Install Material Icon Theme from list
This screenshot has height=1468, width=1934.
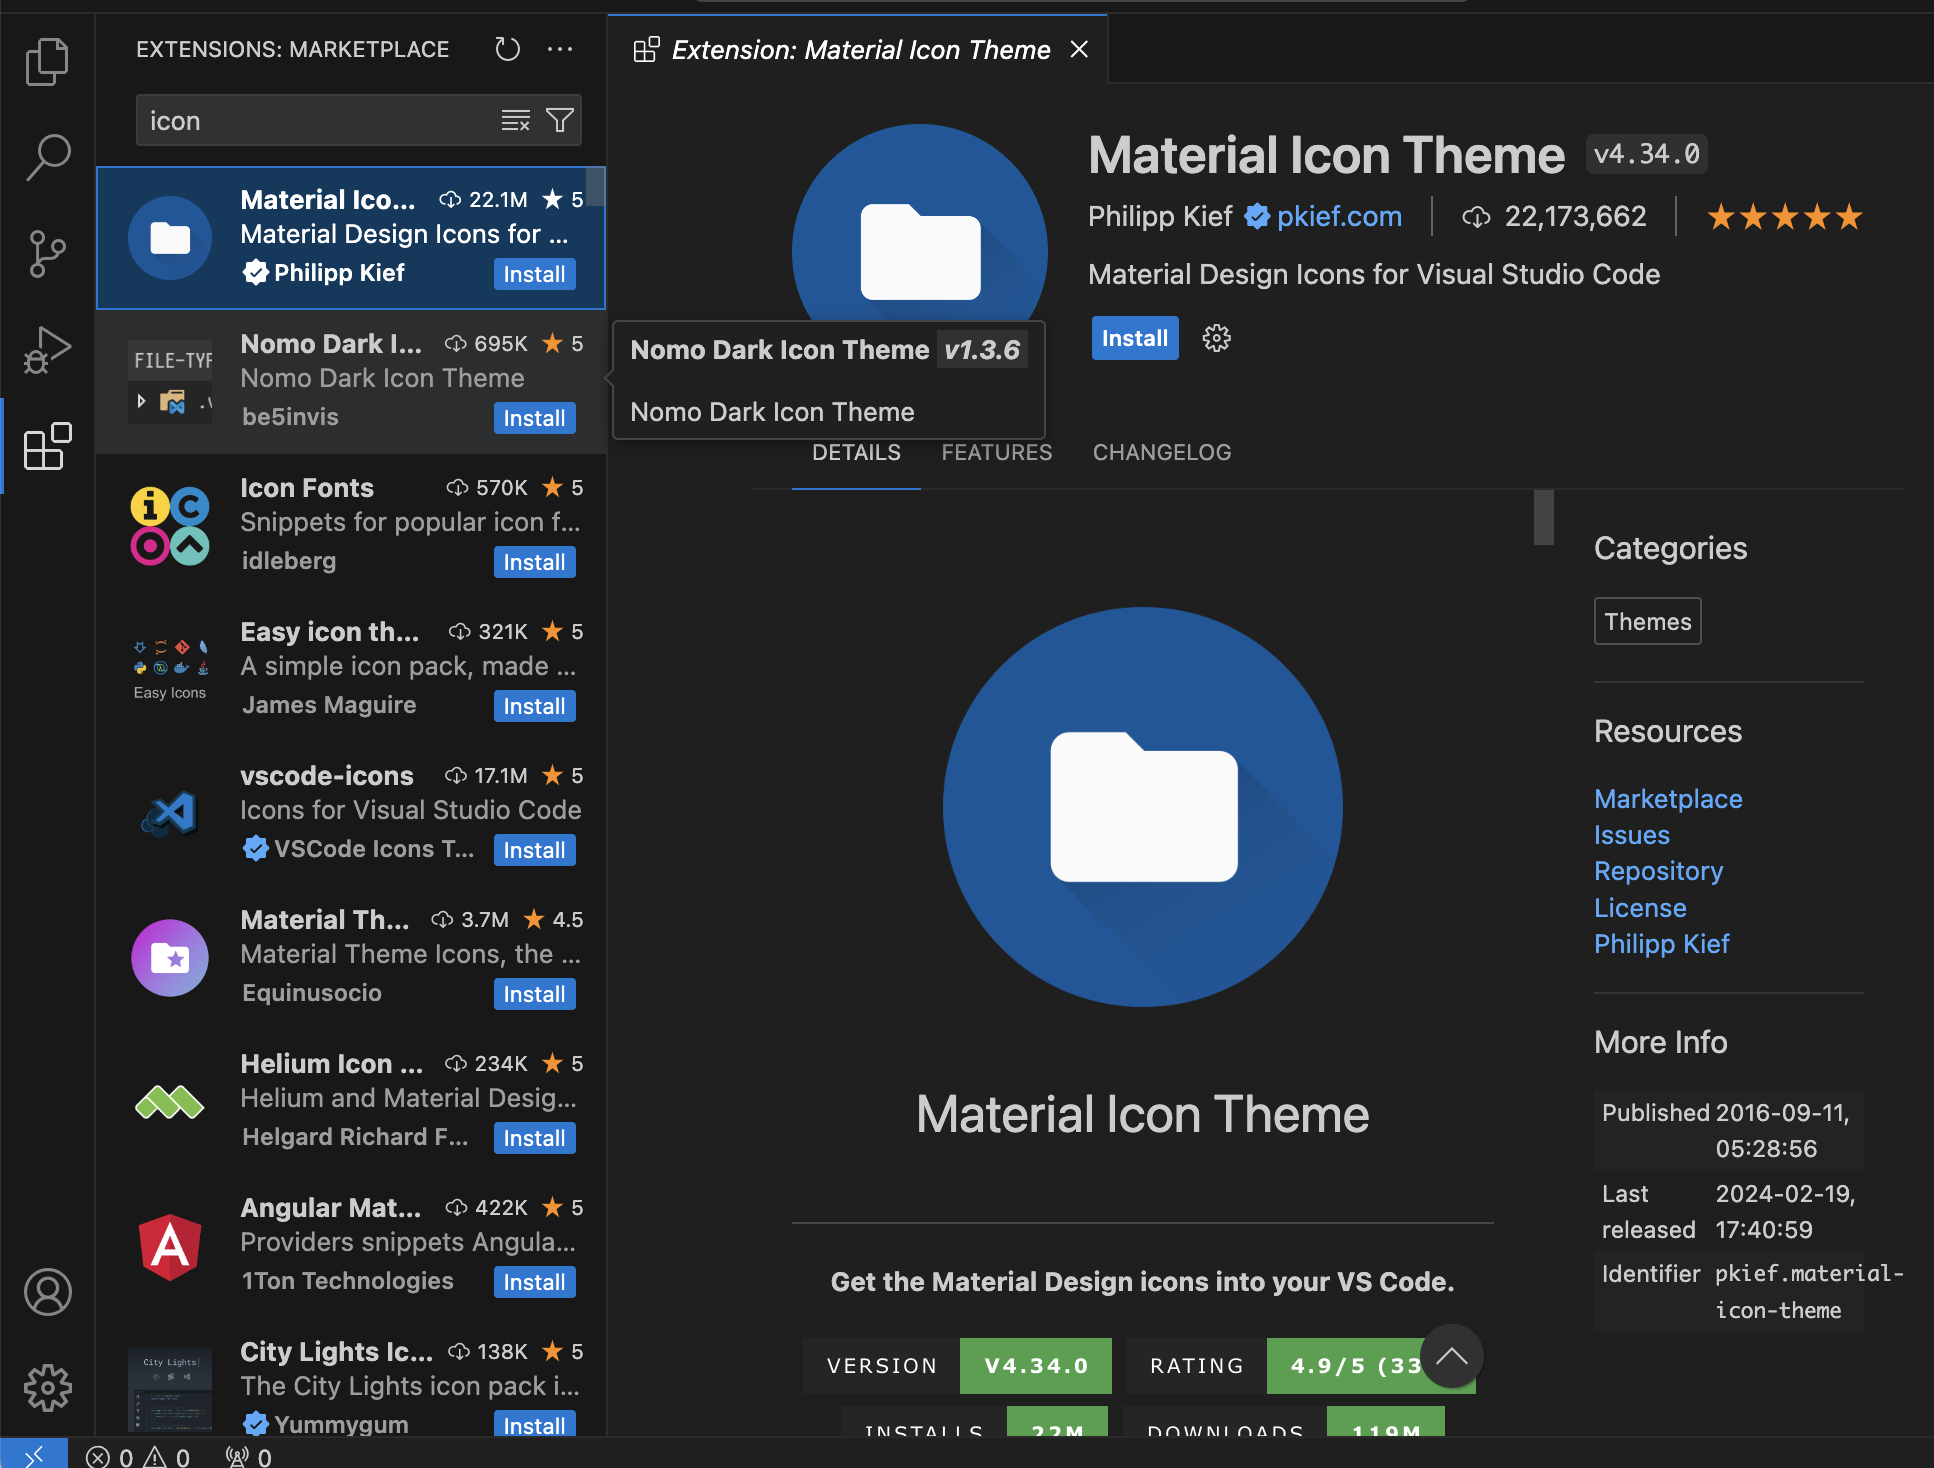coord(534,274)
